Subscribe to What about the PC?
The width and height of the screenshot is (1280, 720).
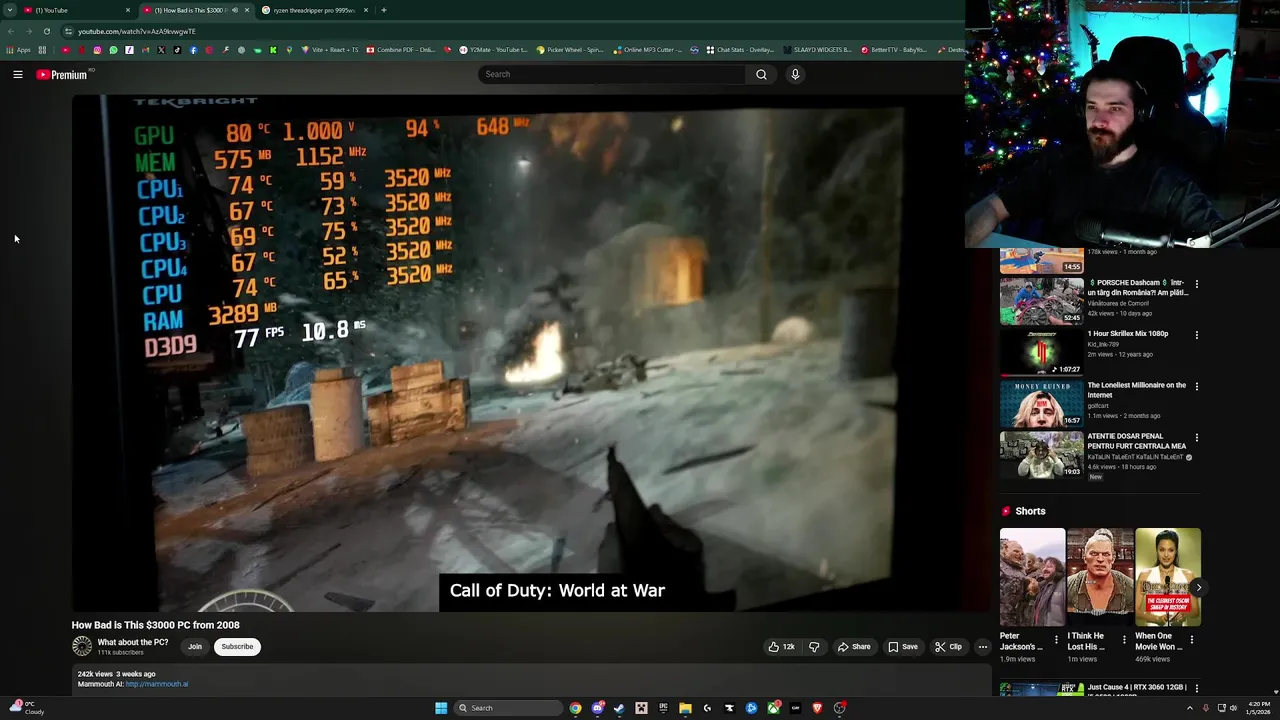[x=237, y=647]
